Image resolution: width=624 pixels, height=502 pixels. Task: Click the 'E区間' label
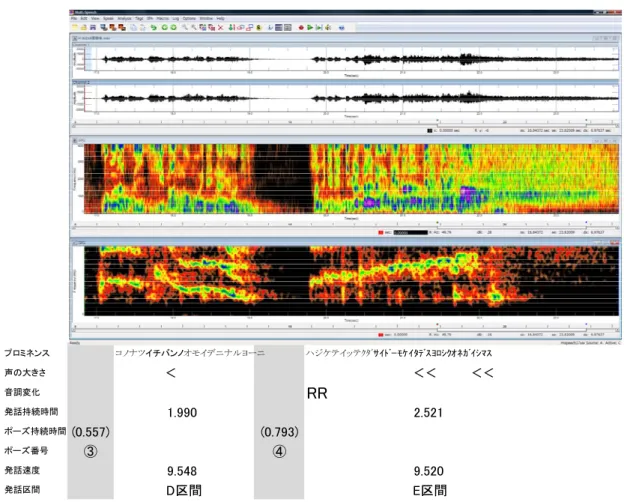pyautogui.click(x=429, y=490)
